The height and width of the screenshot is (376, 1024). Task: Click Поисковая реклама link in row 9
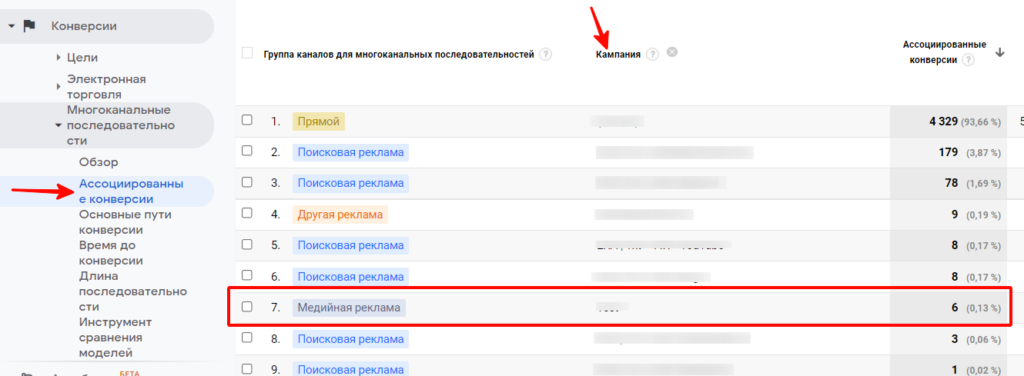(351, 369)
